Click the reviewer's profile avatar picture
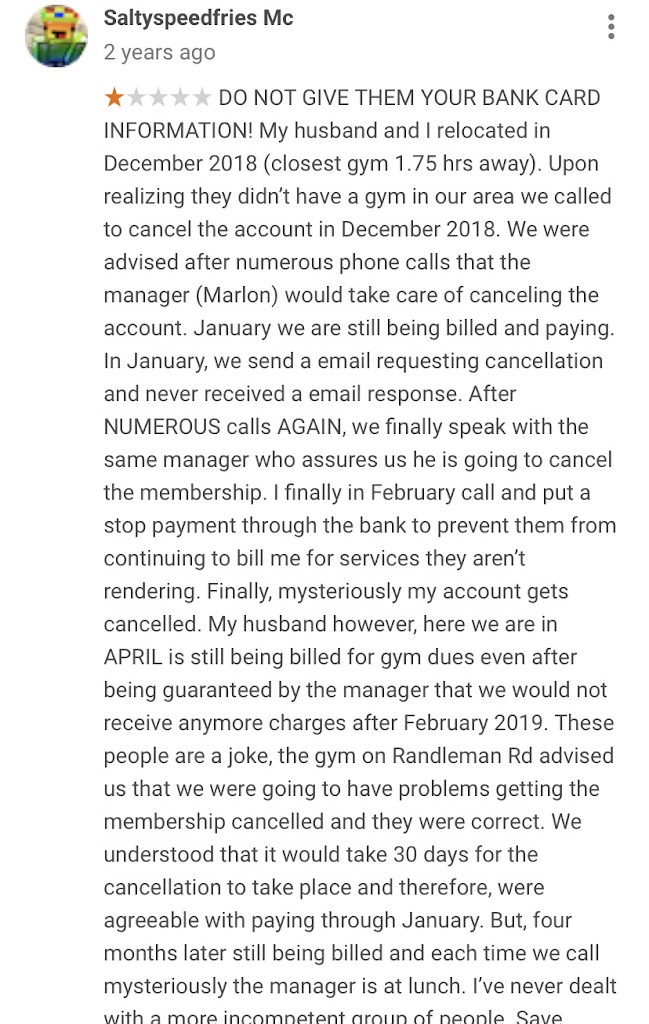The width and height of the screenshot is (649, 1024). 56,35
